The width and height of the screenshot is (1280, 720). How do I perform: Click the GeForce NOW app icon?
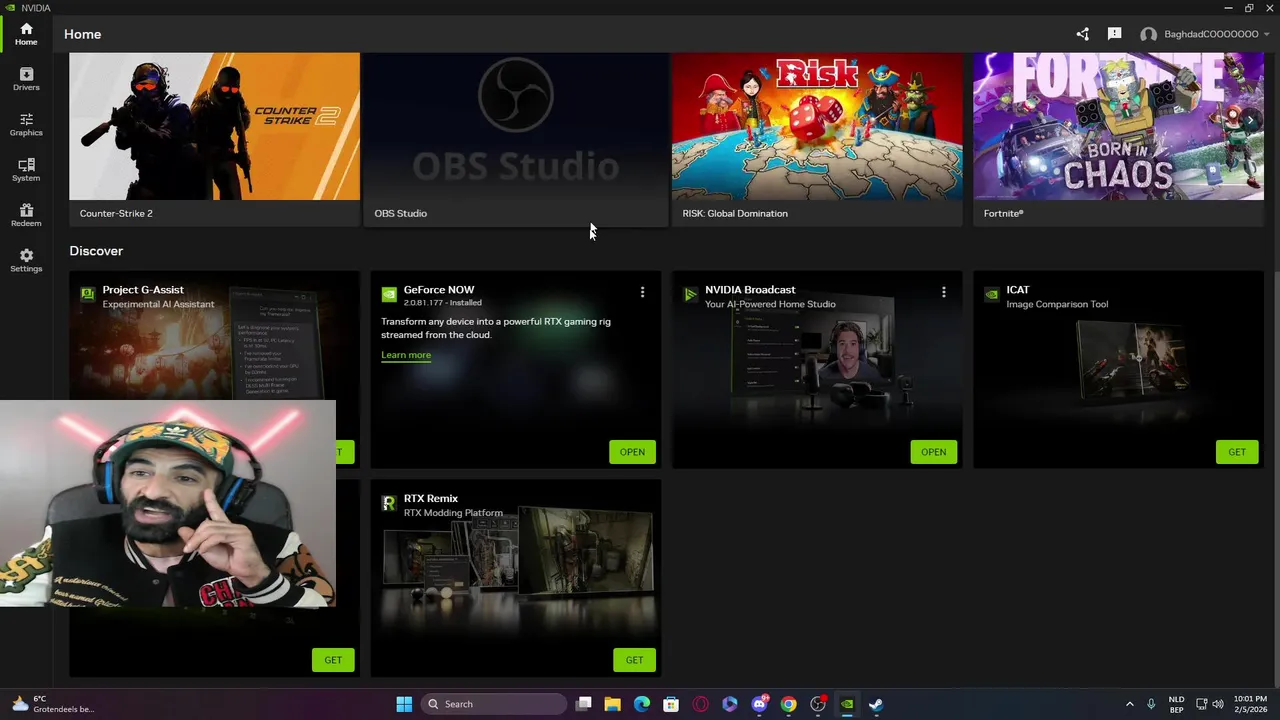(x=389, y=294)
